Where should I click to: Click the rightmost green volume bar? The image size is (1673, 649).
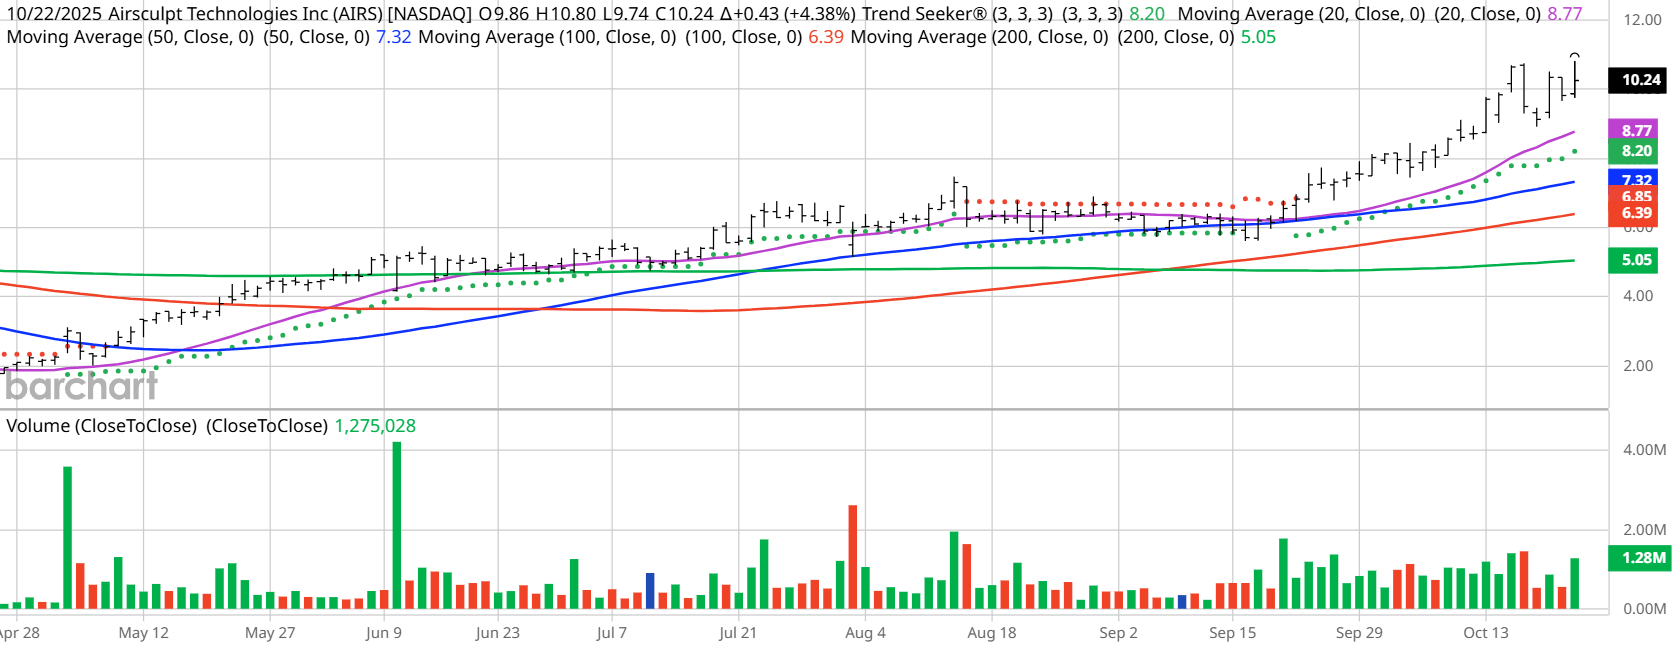[x=1575, y=583]
